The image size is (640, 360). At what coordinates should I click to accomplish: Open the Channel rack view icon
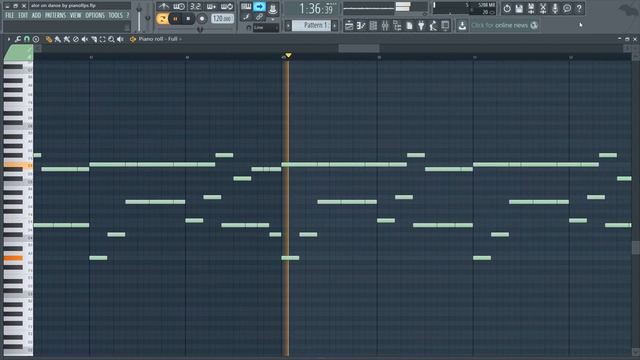click(x=373, y=26)
